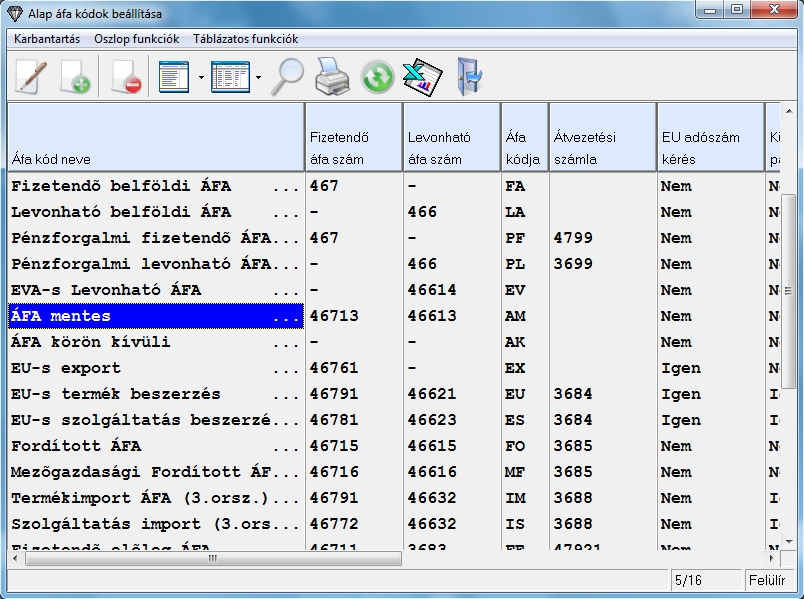Open the Karbantartás menu
The image size is (804, 599).
coord(47,39)
